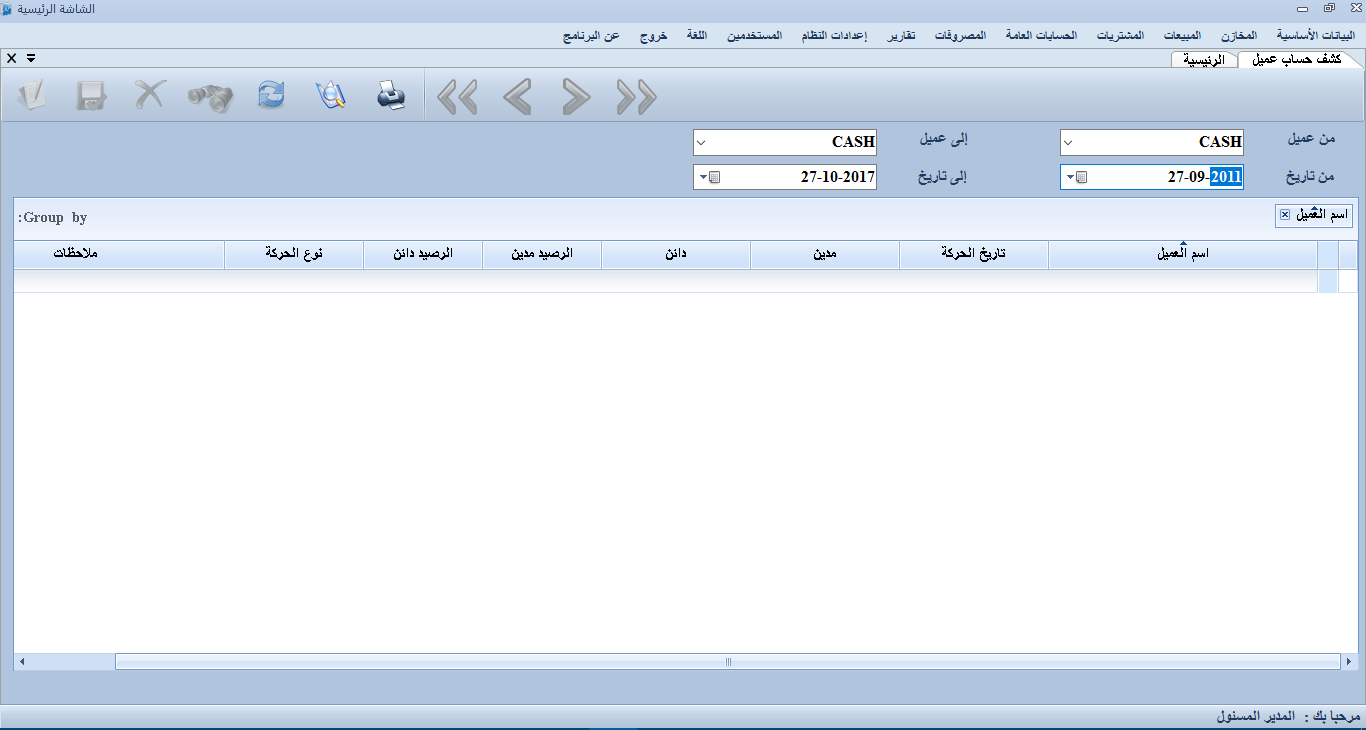The image size is (1366, 730).
Task: Close the active tab with the X button
Action: tap(11, 58)
